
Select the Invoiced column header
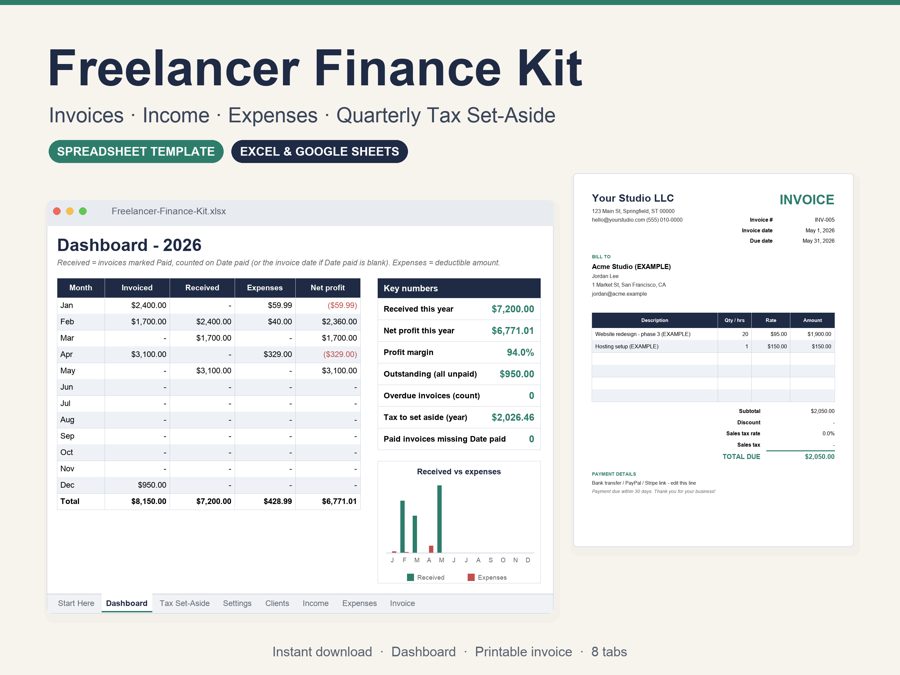click(x=137, y=288)
